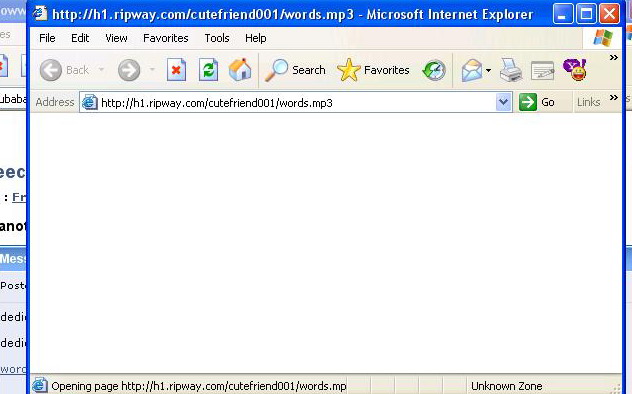Viewport: 632px width, 394px height.
Task: Open the History clock icon
Action: point(434,71)
